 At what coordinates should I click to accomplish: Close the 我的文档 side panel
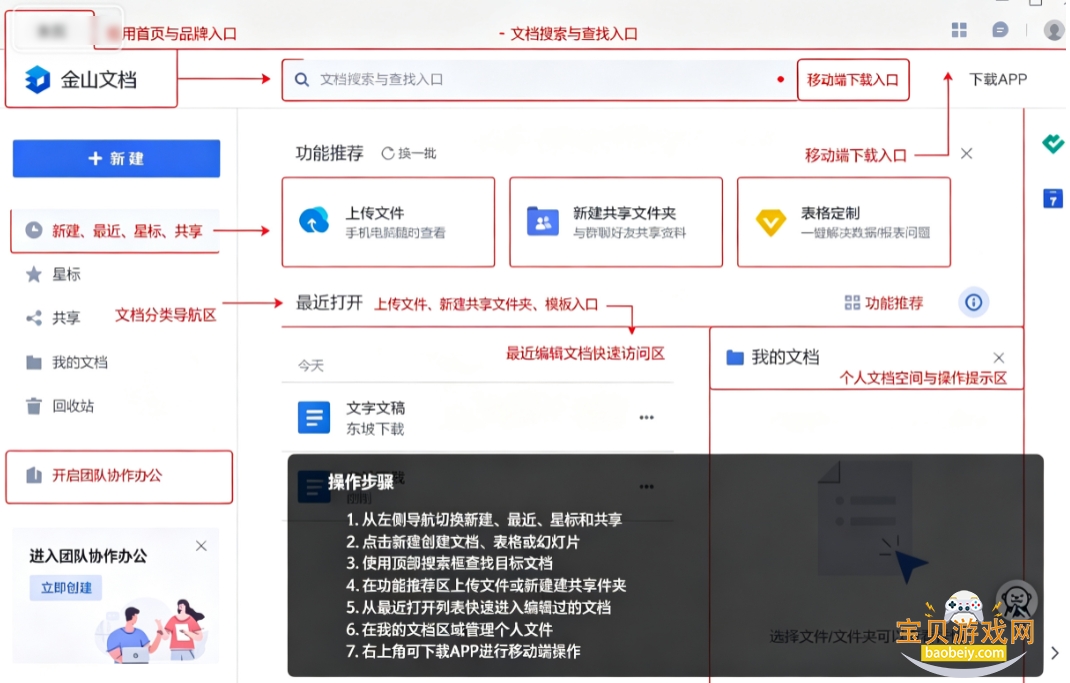tap(998, 358)
